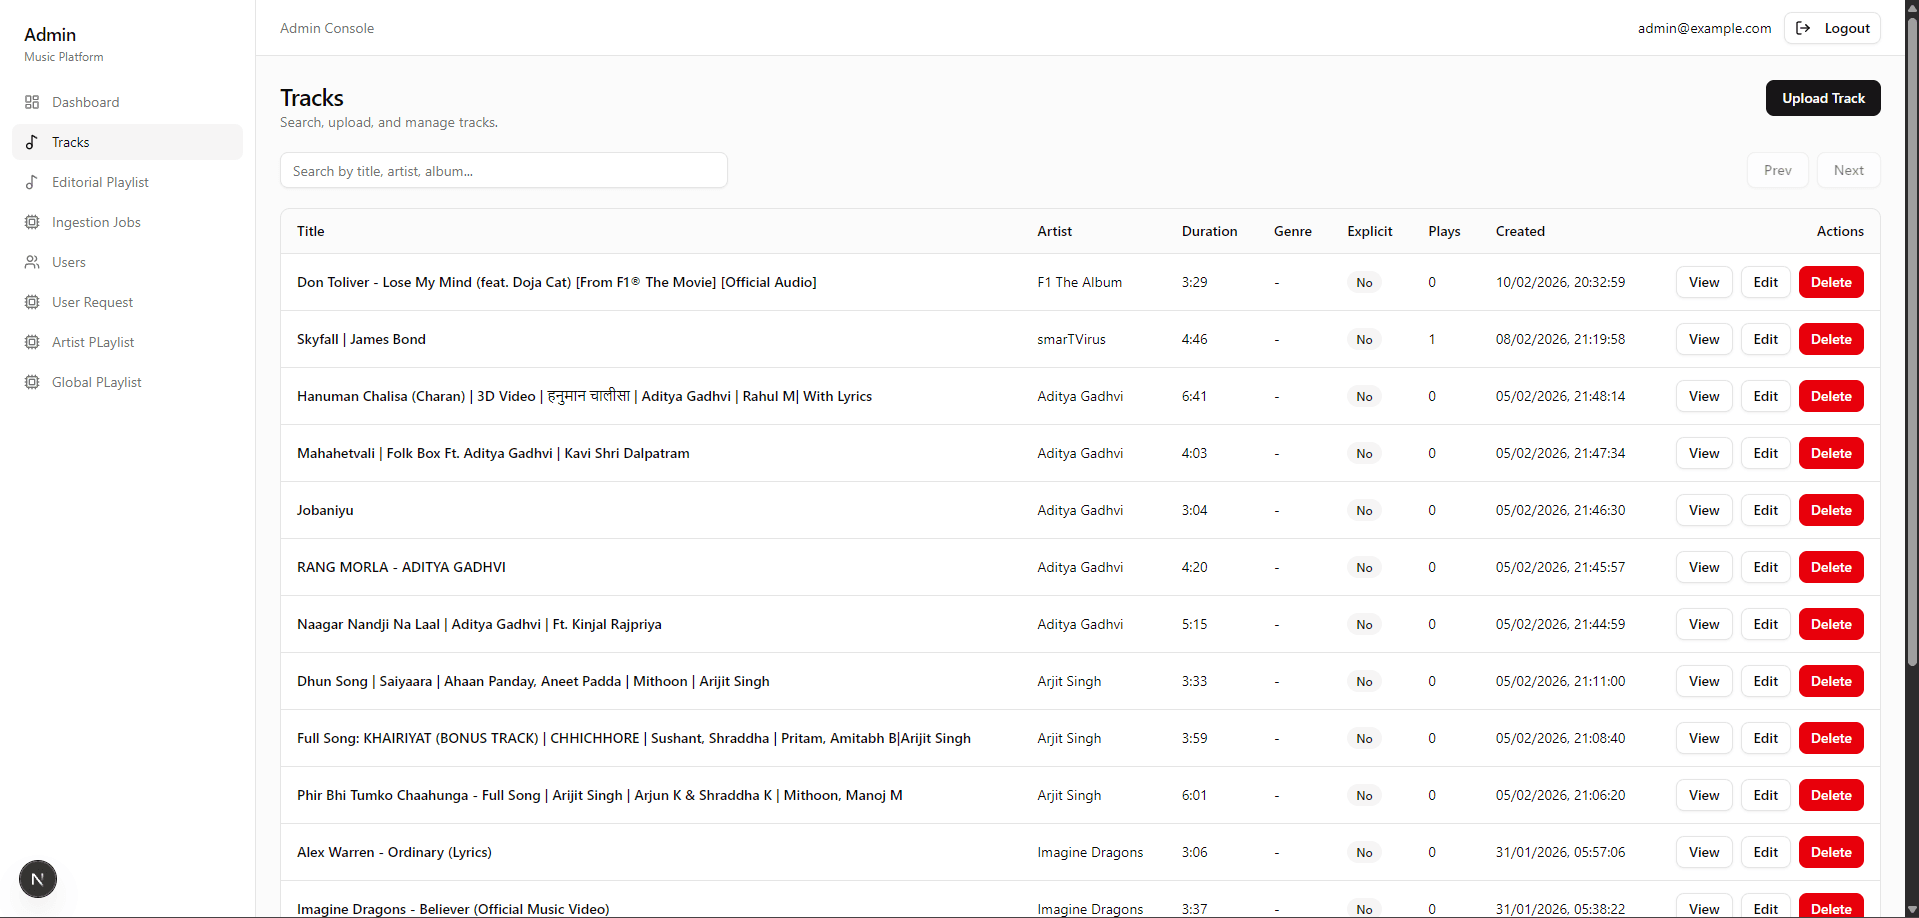Go to Editorial Playlist page
Screen dimensions: 1919x918
pos(127,182)
